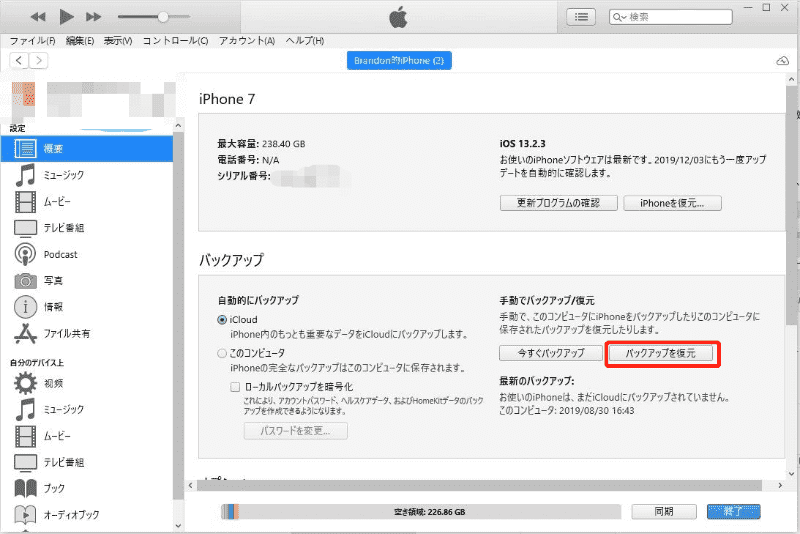Click sidebar scroll up arrow
The image size is (800, 534).
tap(178, 125)
